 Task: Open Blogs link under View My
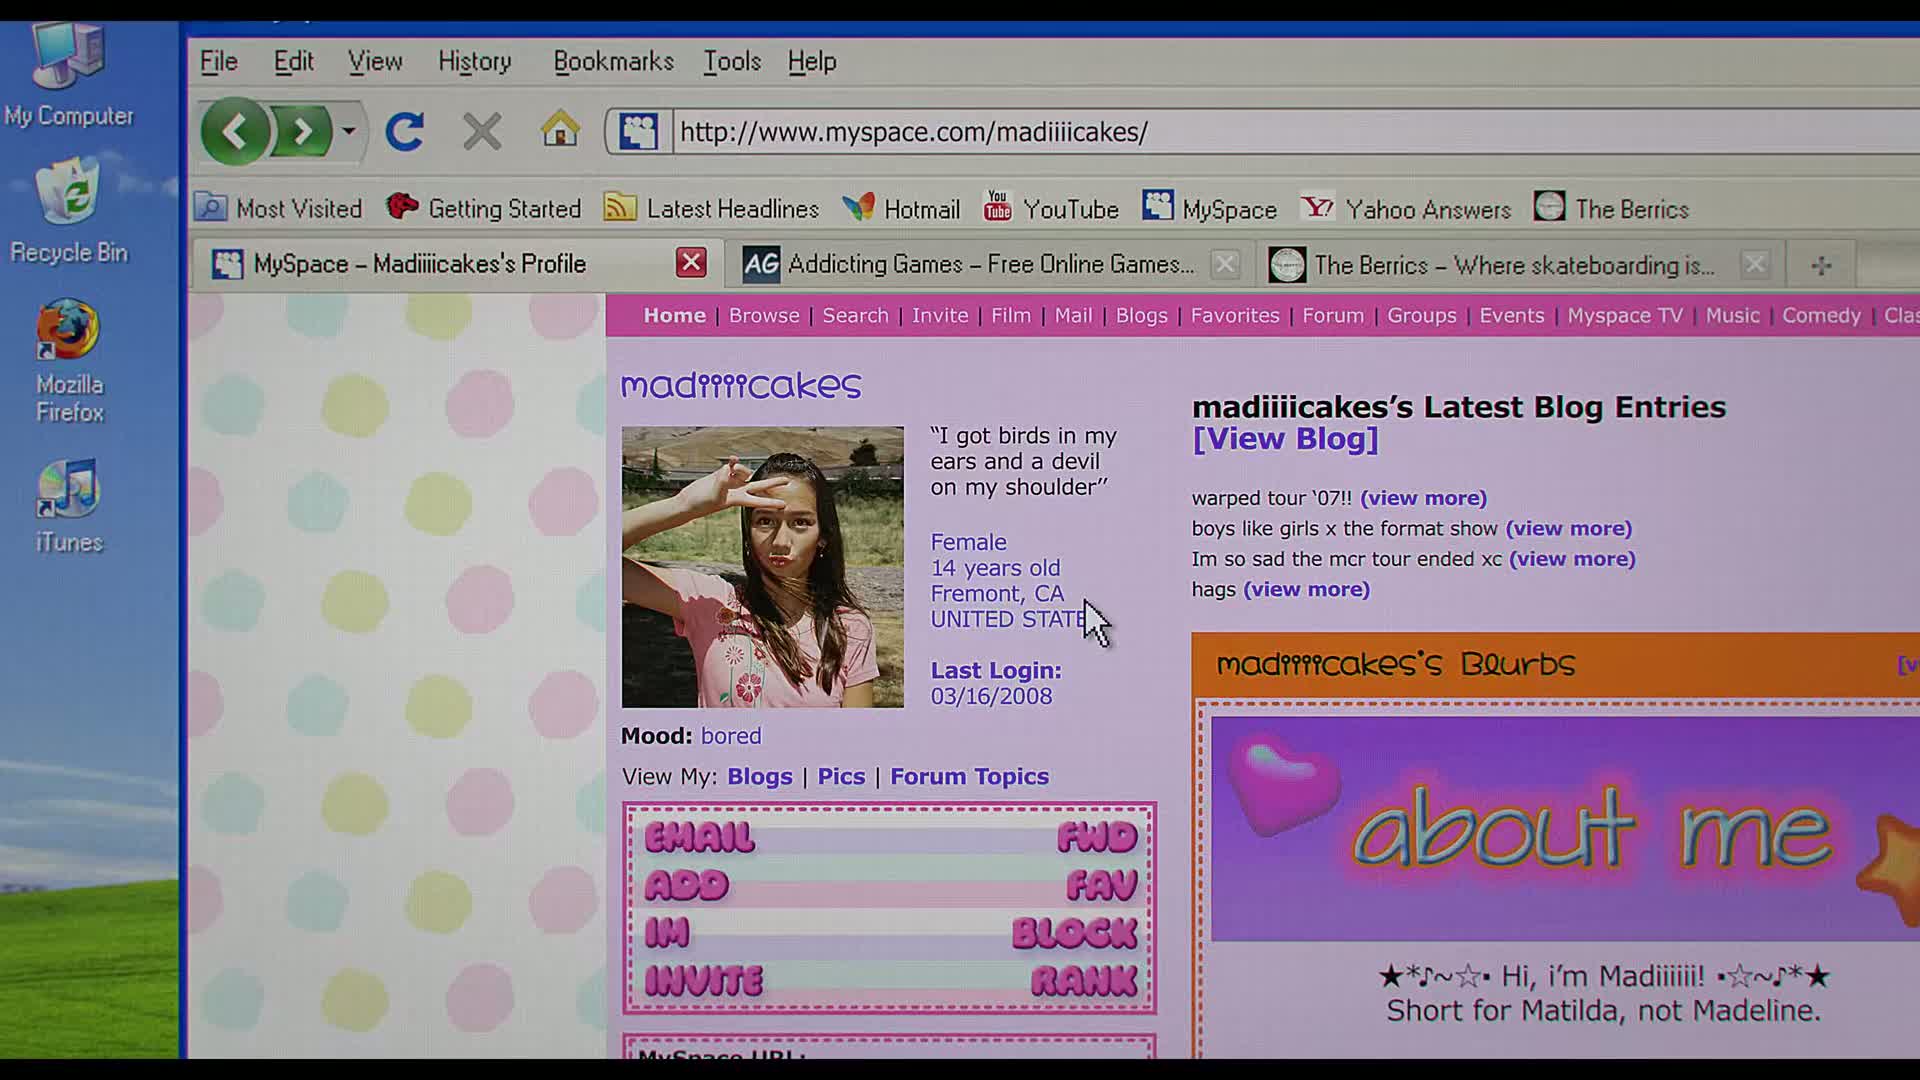(760, 777)
